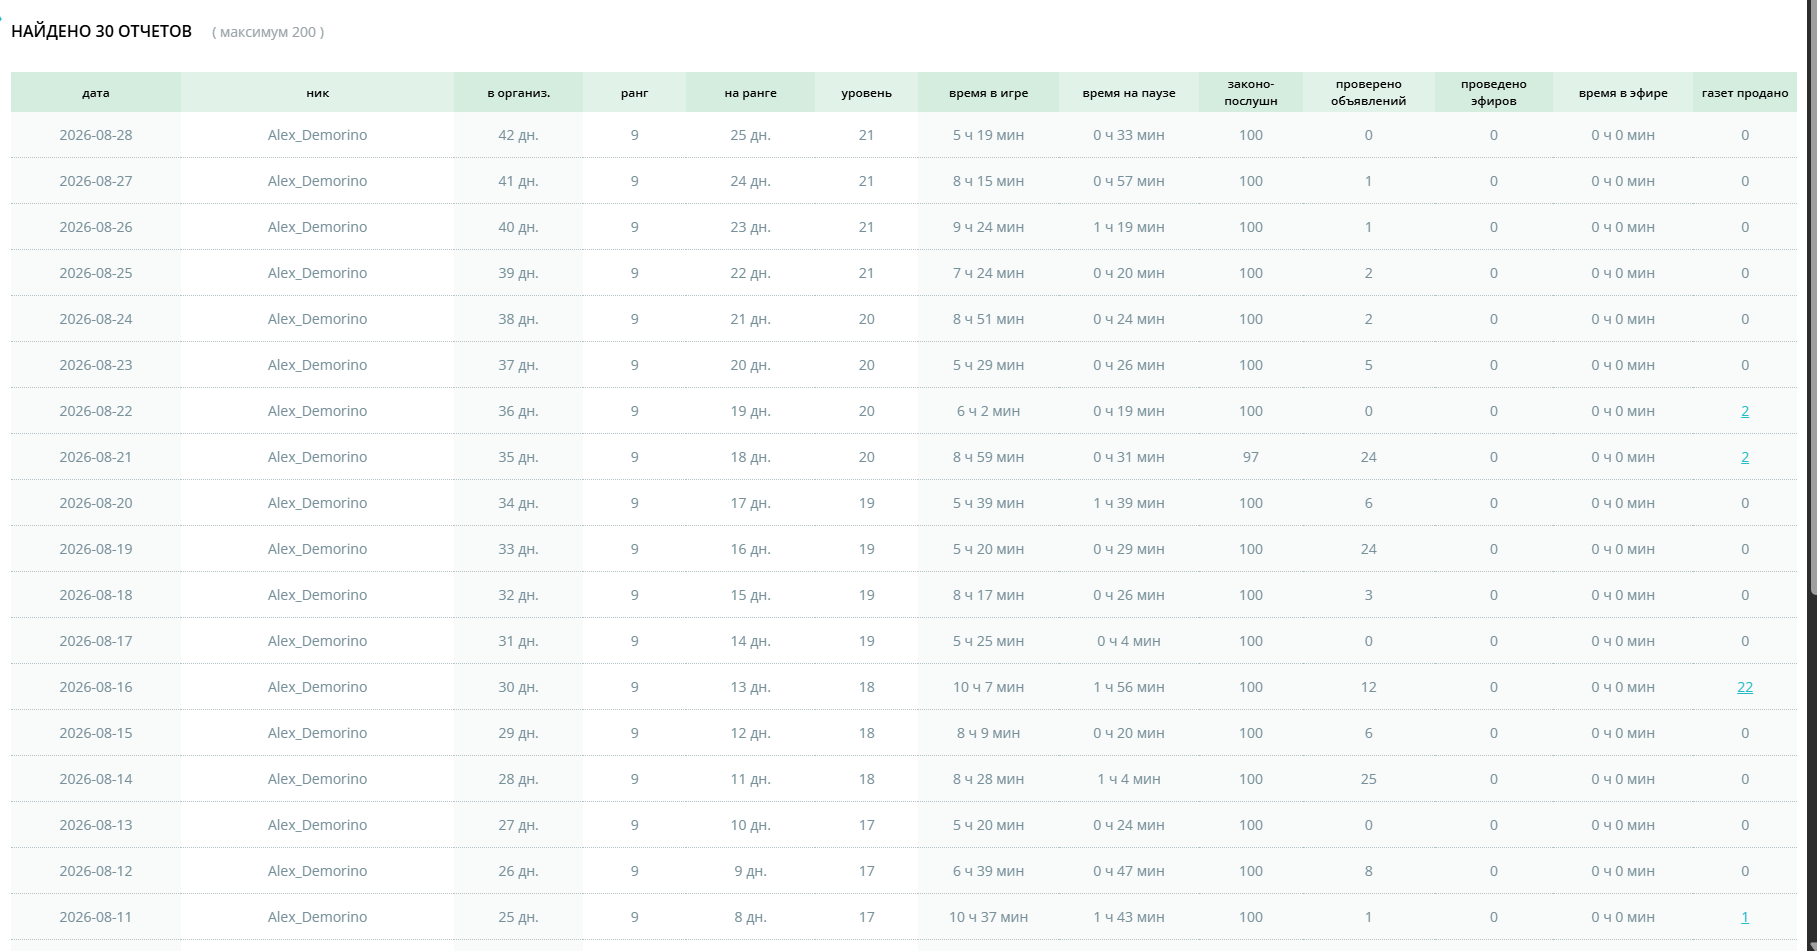Screen dimensions: 1817x951
Task: Sort by the дата column header
Action: point(96,93)
